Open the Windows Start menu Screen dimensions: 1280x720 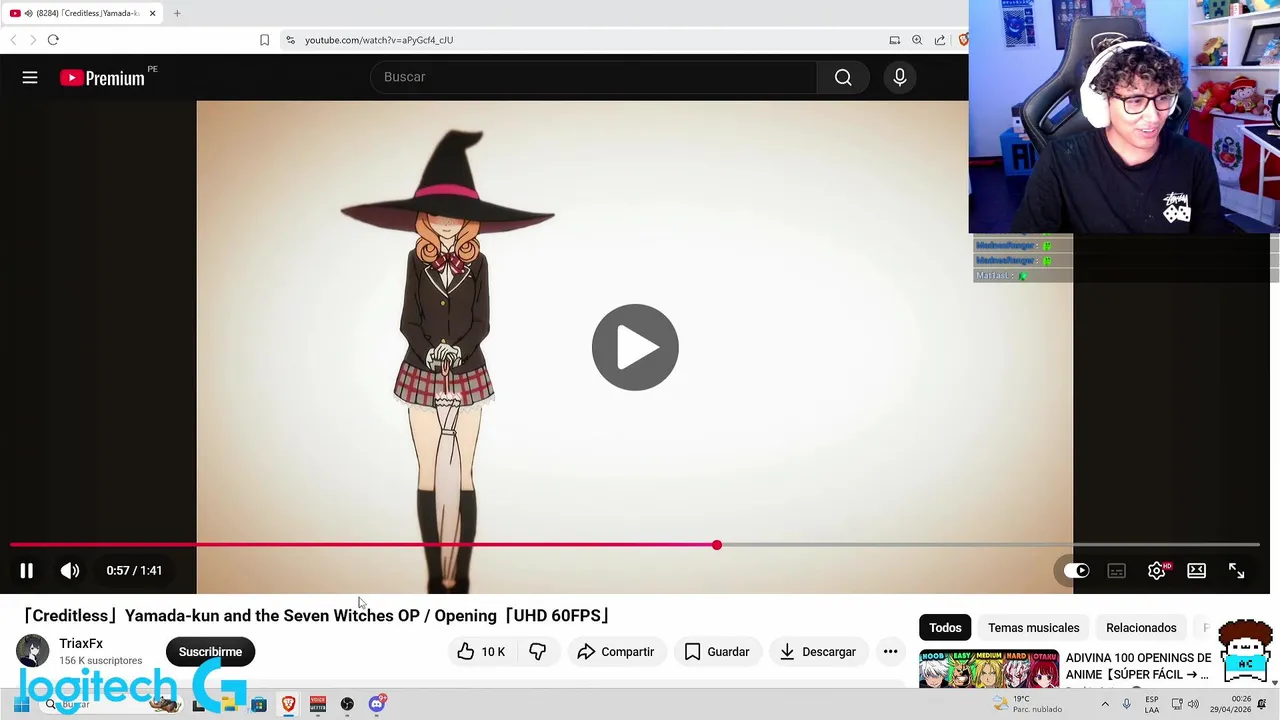tap(21, 704)
